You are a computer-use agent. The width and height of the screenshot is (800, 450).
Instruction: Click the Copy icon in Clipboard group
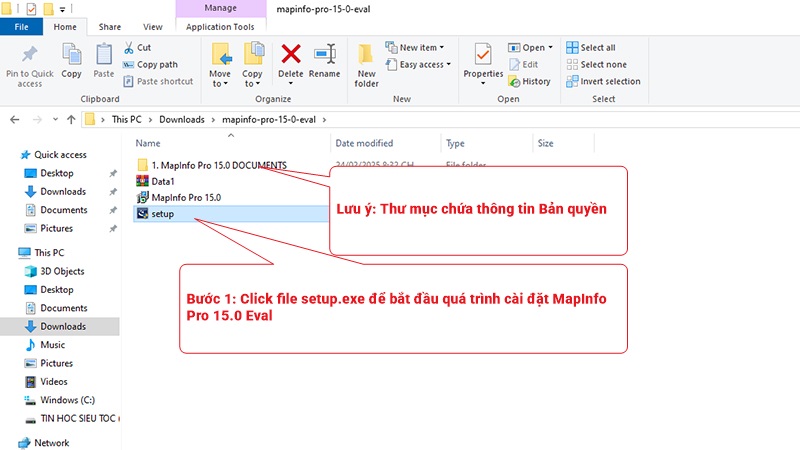[71, 54]
